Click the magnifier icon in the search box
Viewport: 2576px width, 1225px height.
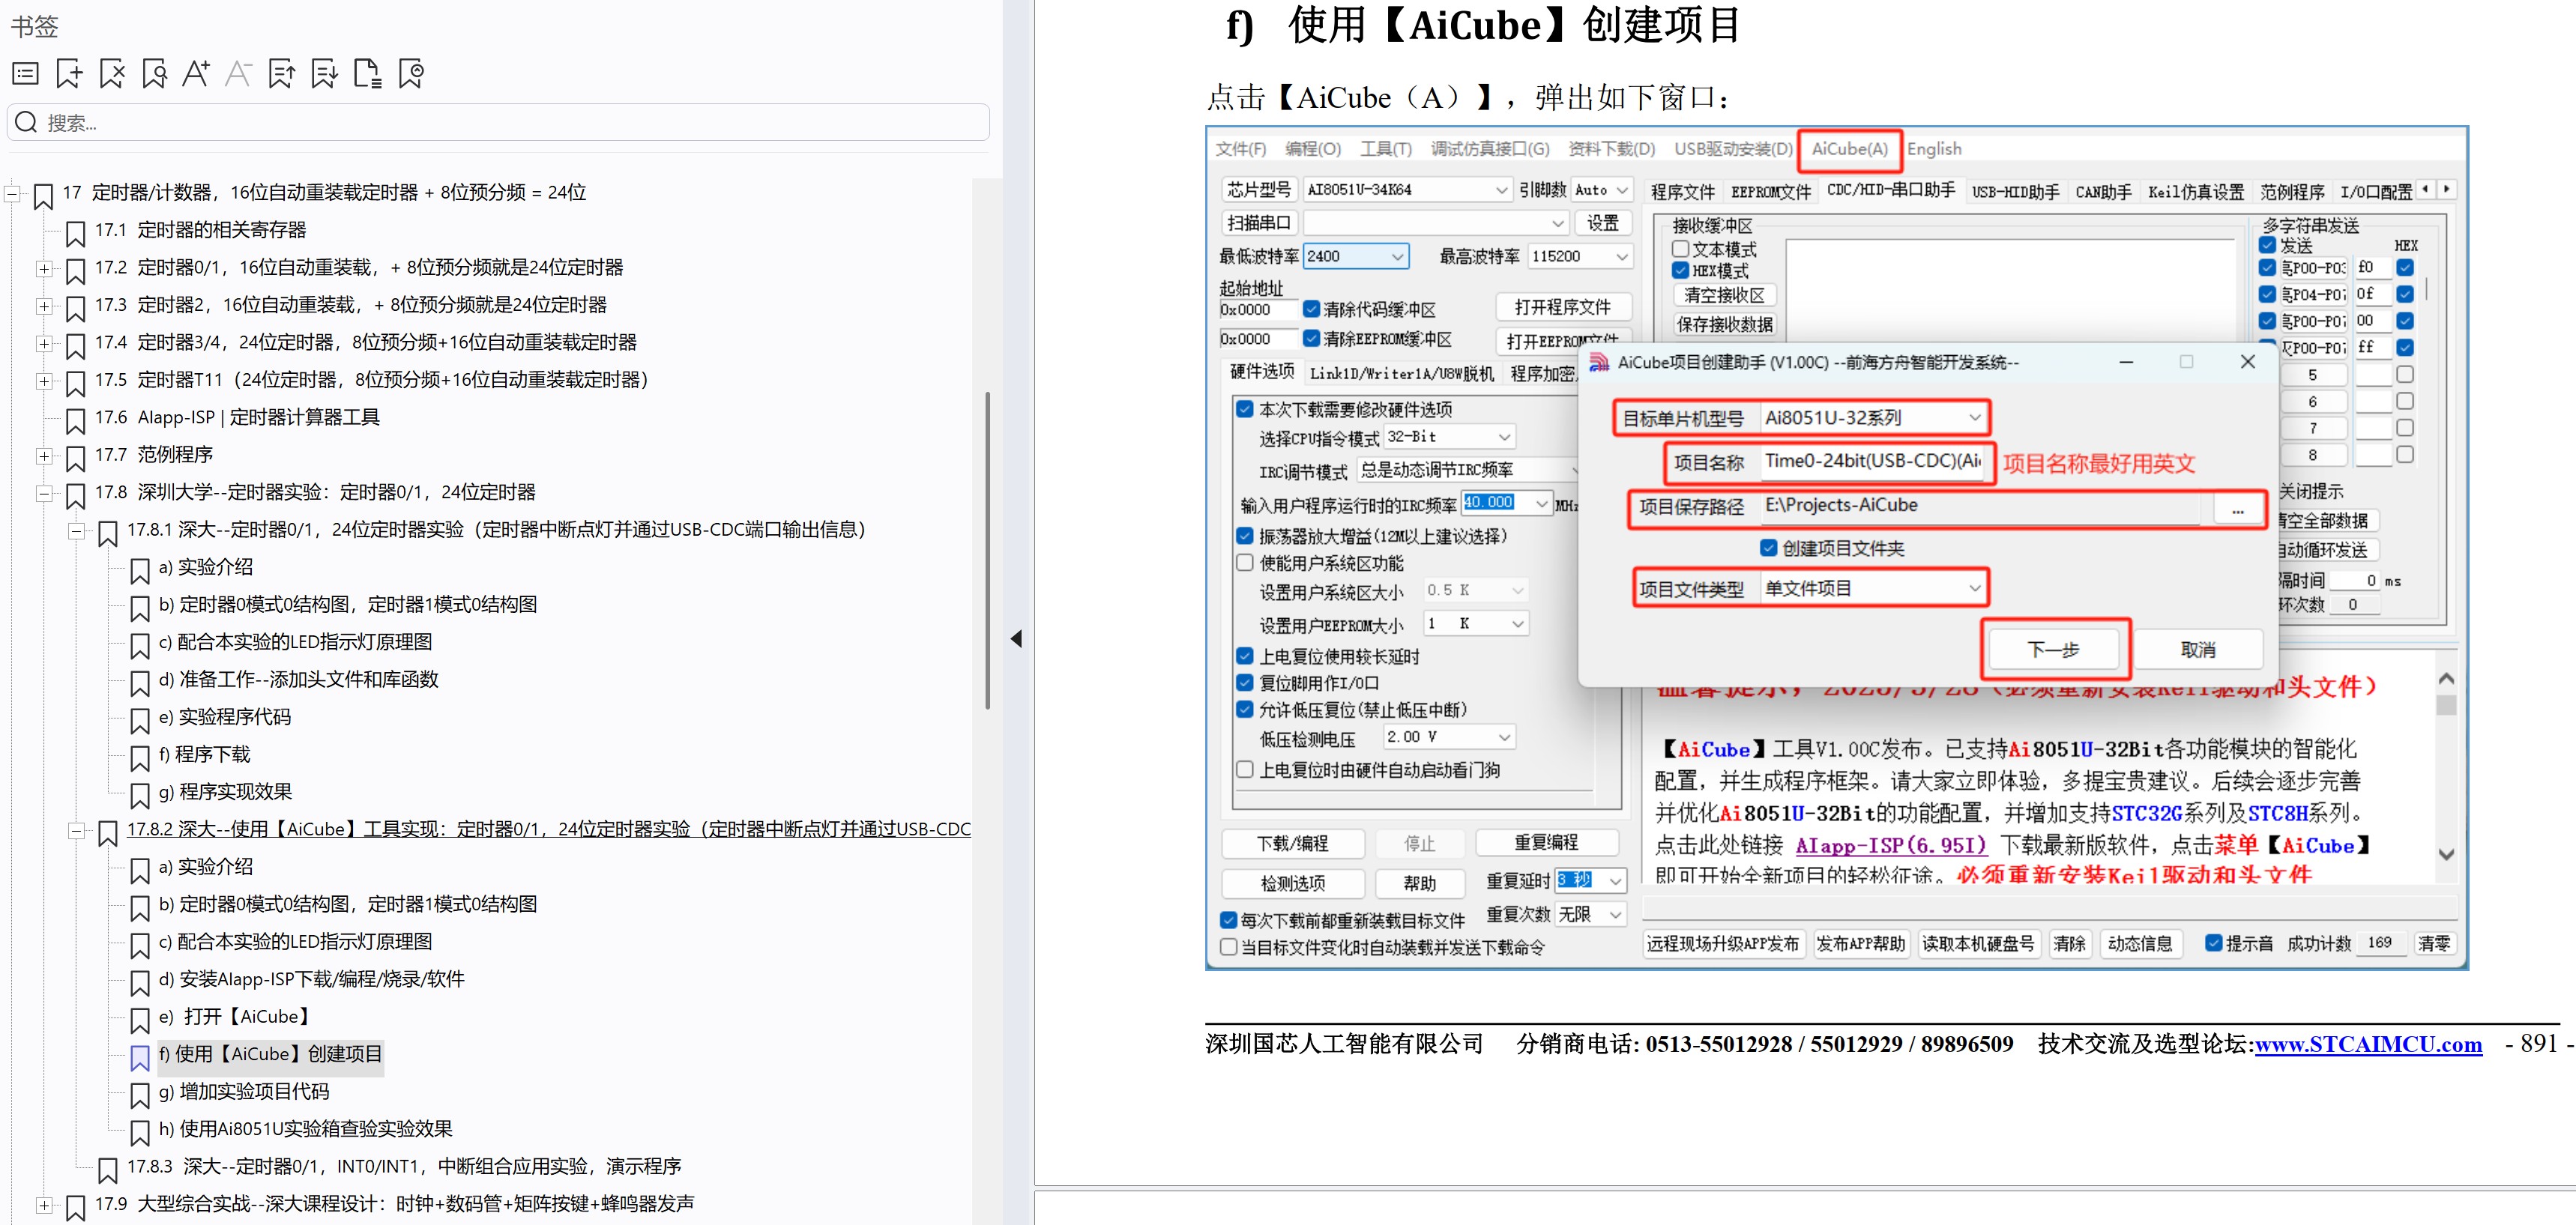pyautogui.click(x=27, y=122)
